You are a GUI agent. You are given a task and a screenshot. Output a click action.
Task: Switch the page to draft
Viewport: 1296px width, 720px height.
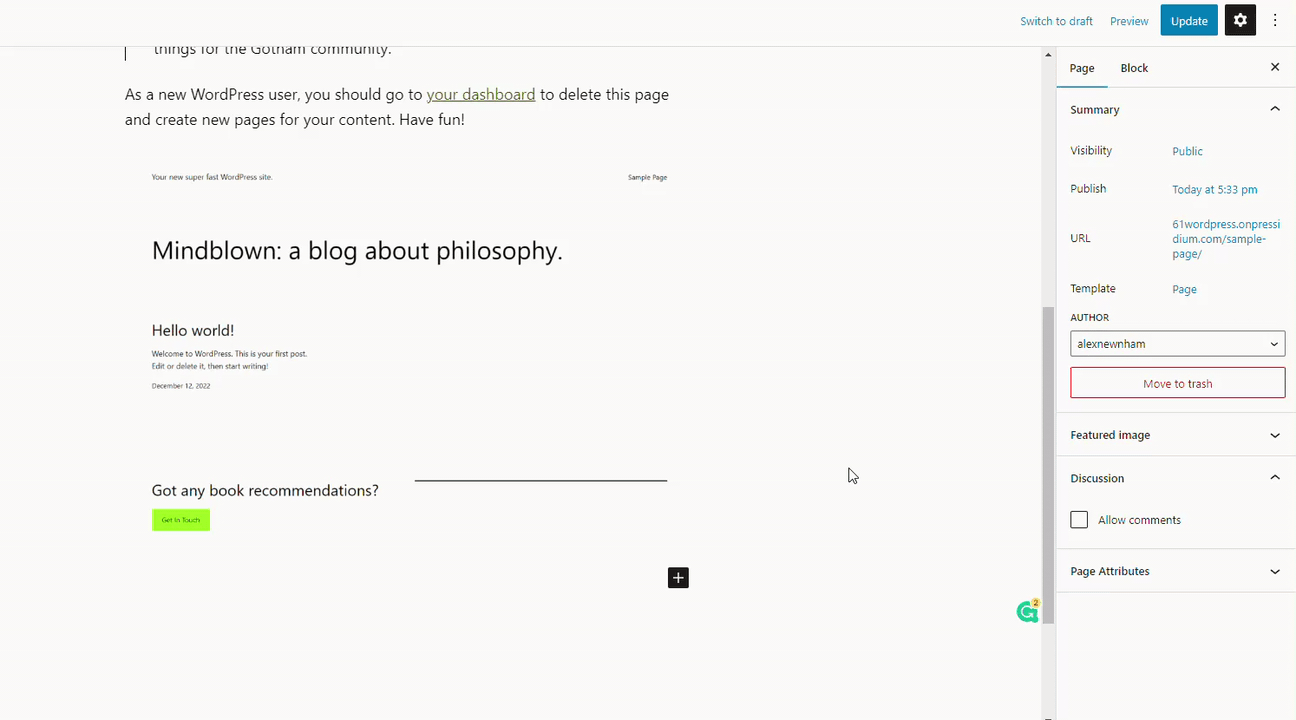[x=1056, y=21]
